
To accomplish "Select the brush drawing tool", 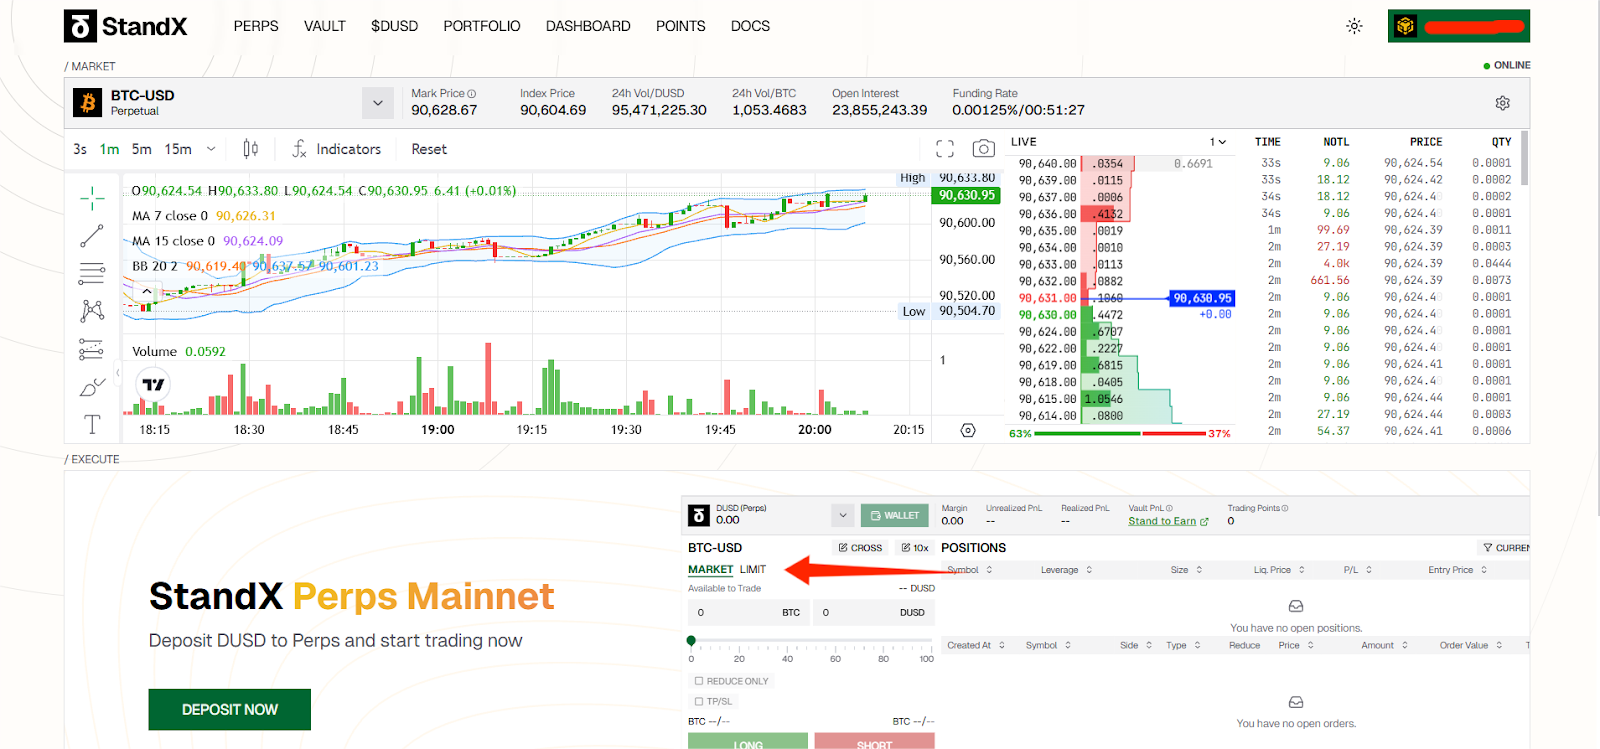I will (92, 387).
